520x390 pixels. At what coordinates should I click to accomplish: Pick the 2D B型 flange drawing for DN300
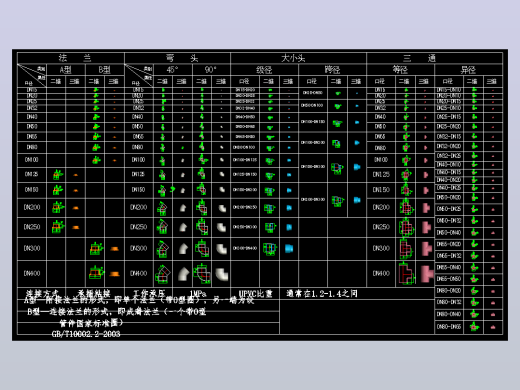click(96, 249)
